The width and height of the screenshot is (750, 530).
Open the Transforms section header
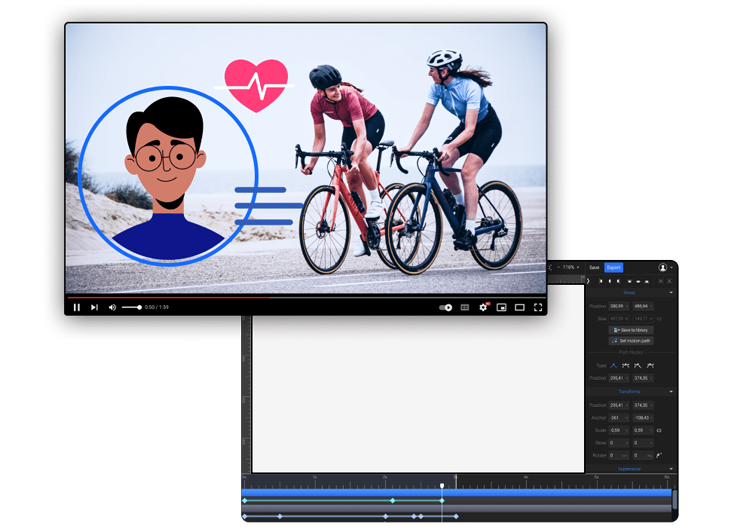click(629, 392)
